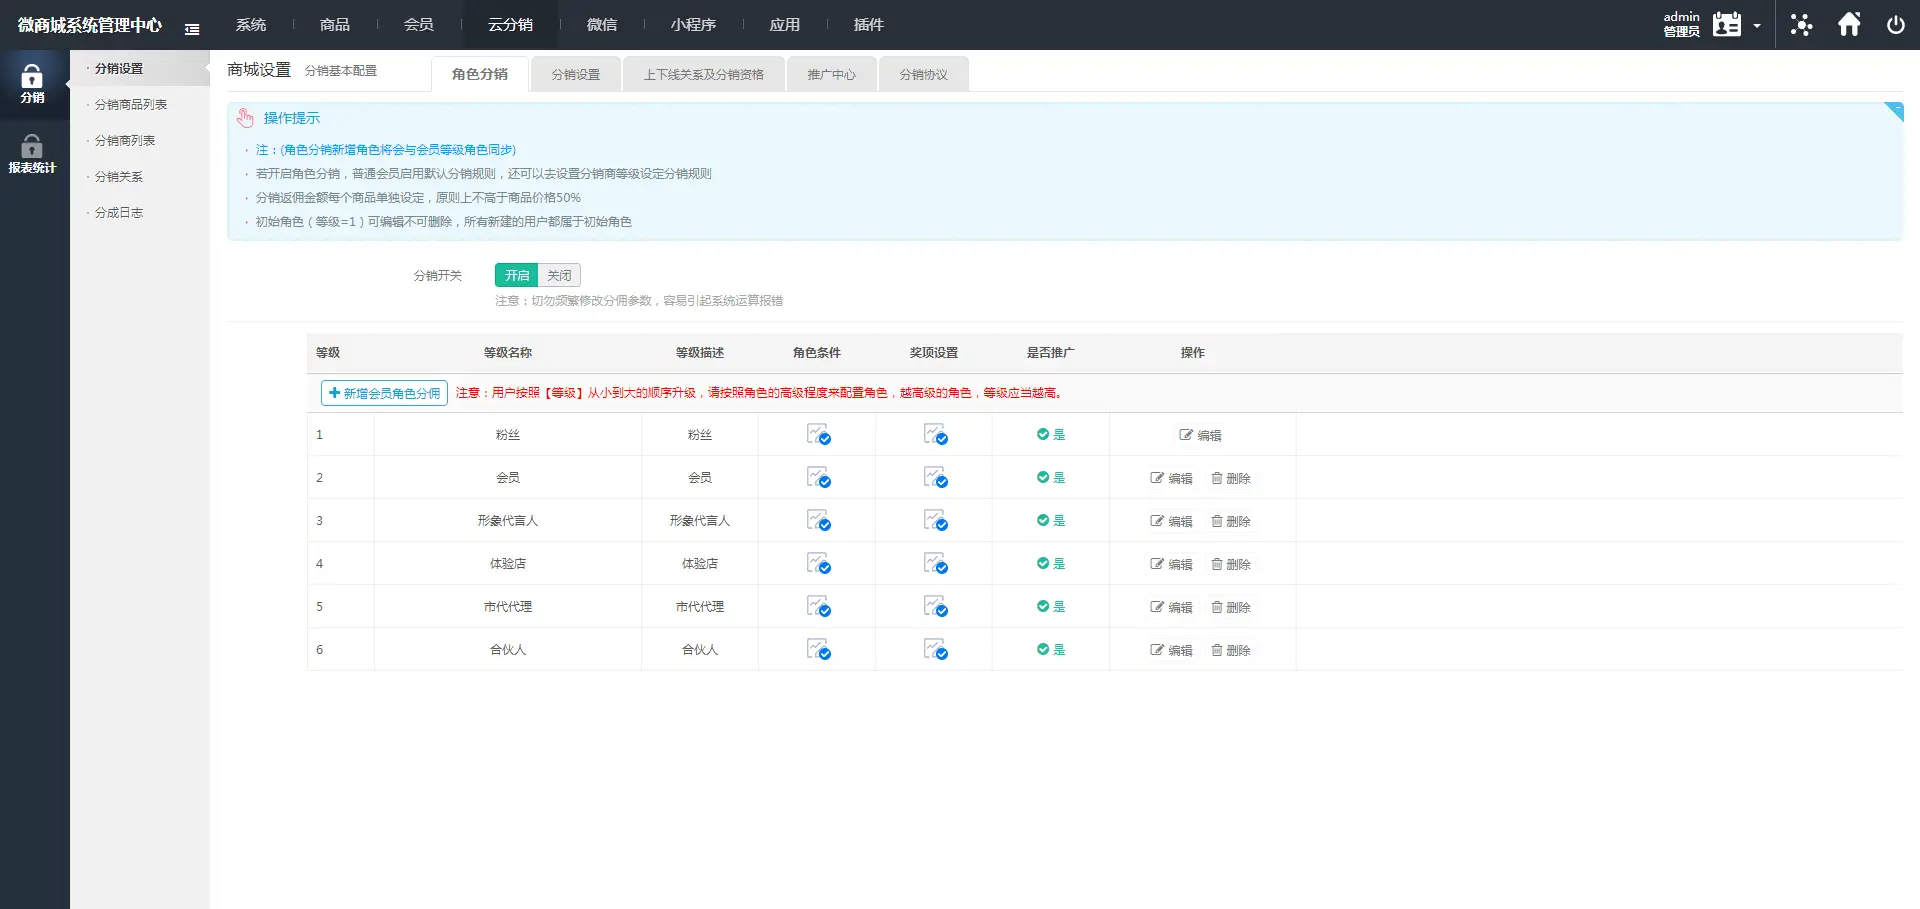The width and height of the screenshot is (1920, 909).
Task: Turn on the 开启 distribution switch
Action: tap(516, 275)
